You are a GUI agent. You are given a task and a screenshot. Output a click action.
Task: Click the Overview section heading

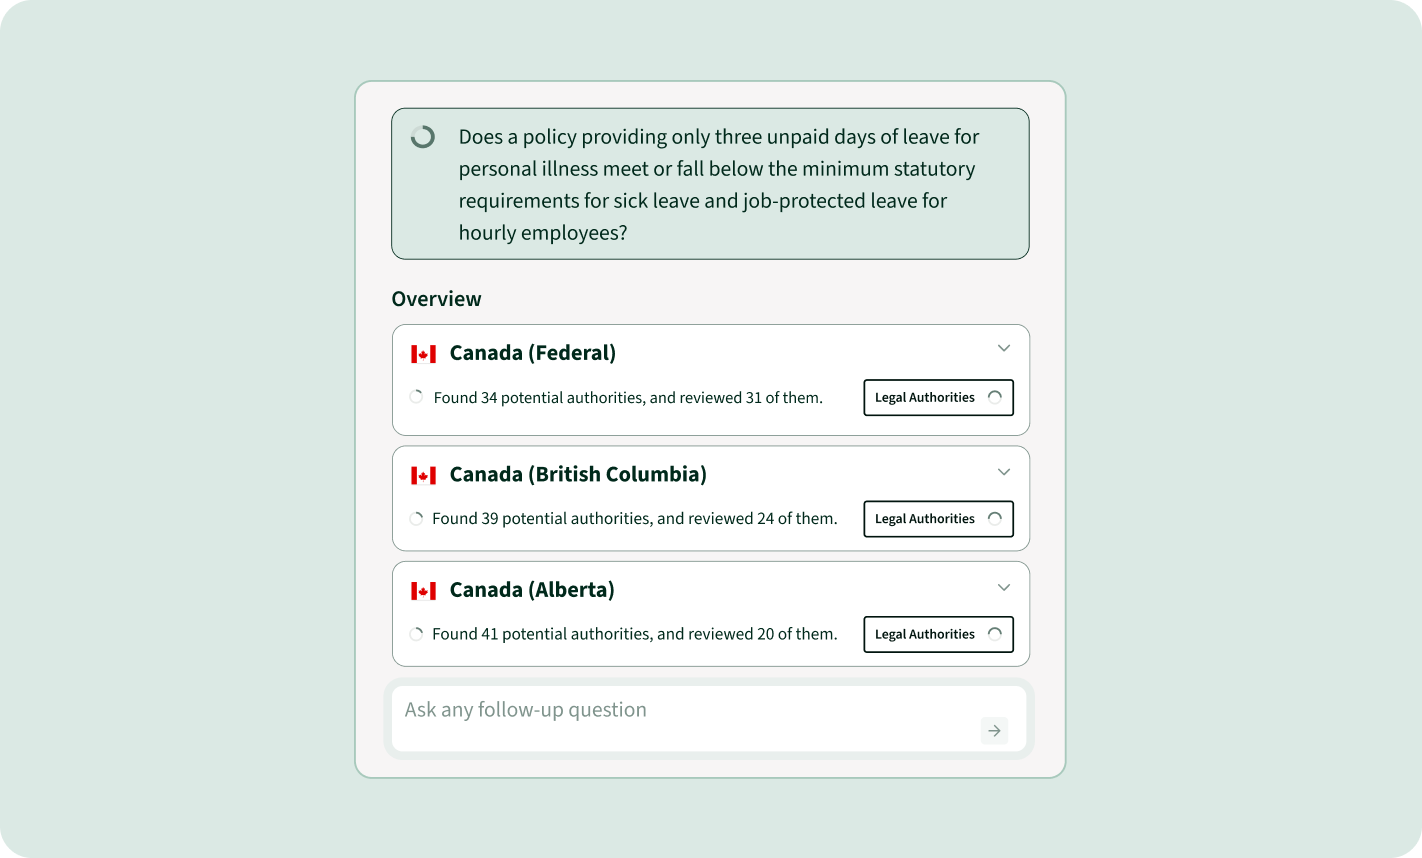coord(436,299)
